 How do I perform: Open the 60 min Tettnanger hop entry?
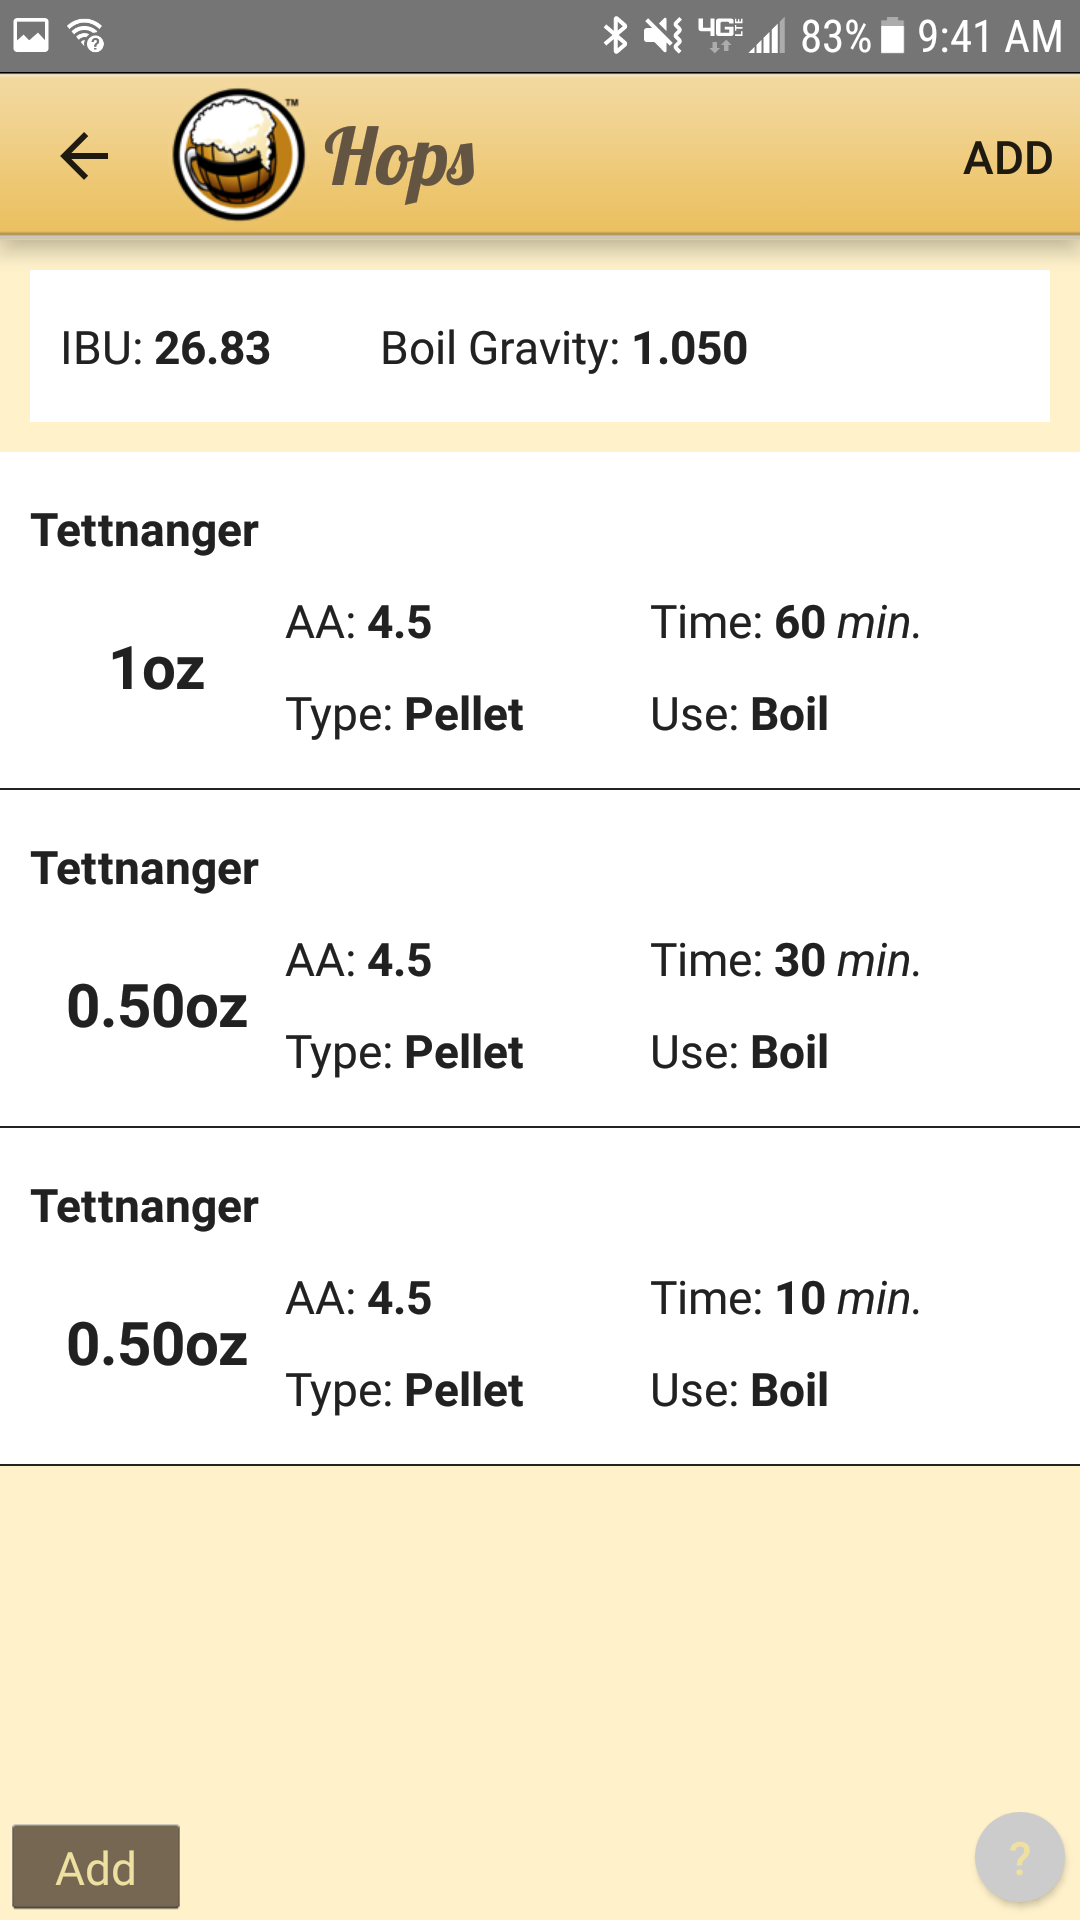(540, 620)
